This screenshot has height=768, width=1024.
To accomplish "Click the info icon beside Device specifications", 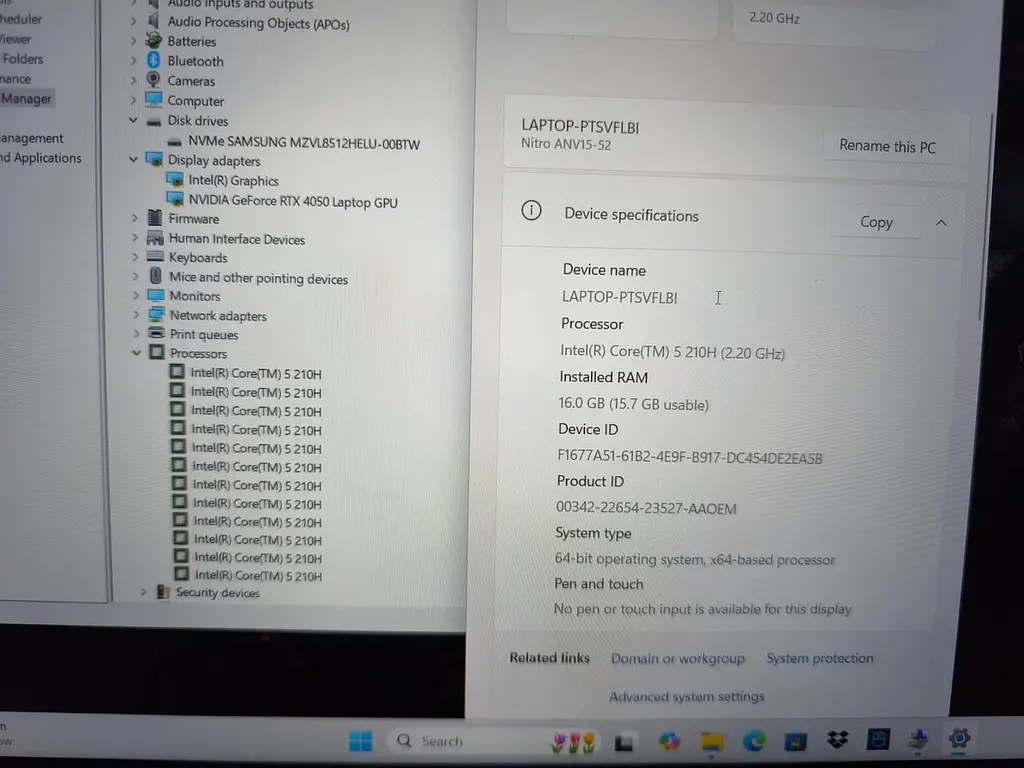I will click(x=531, y=210).
